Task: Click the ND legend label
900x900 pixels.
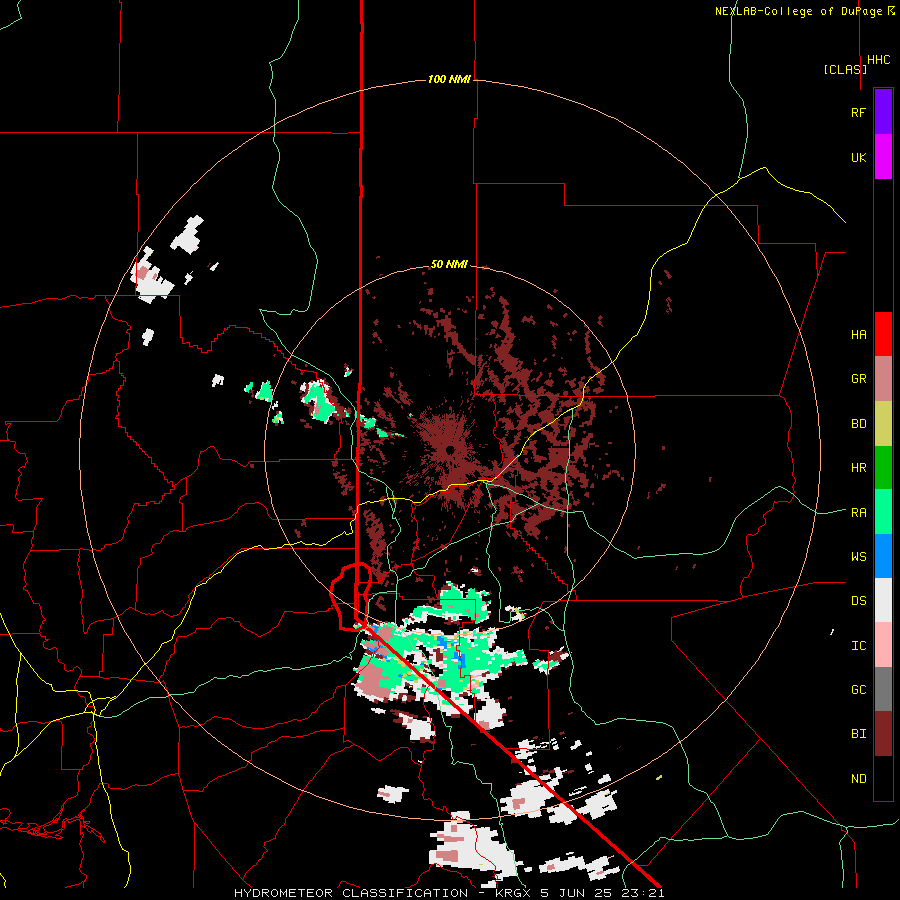Action: click(x=859, y=779)
